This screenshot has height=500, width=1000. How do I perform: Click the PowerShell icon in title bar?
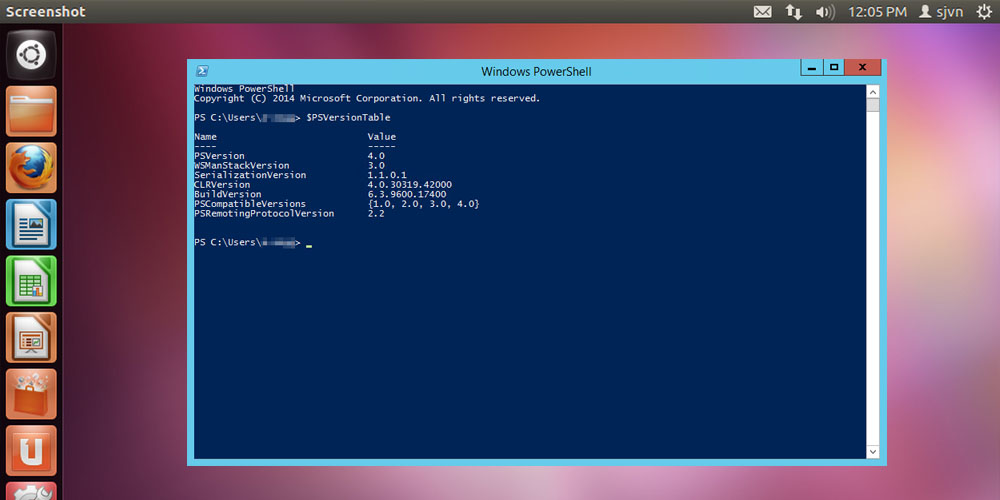point(202,71)
